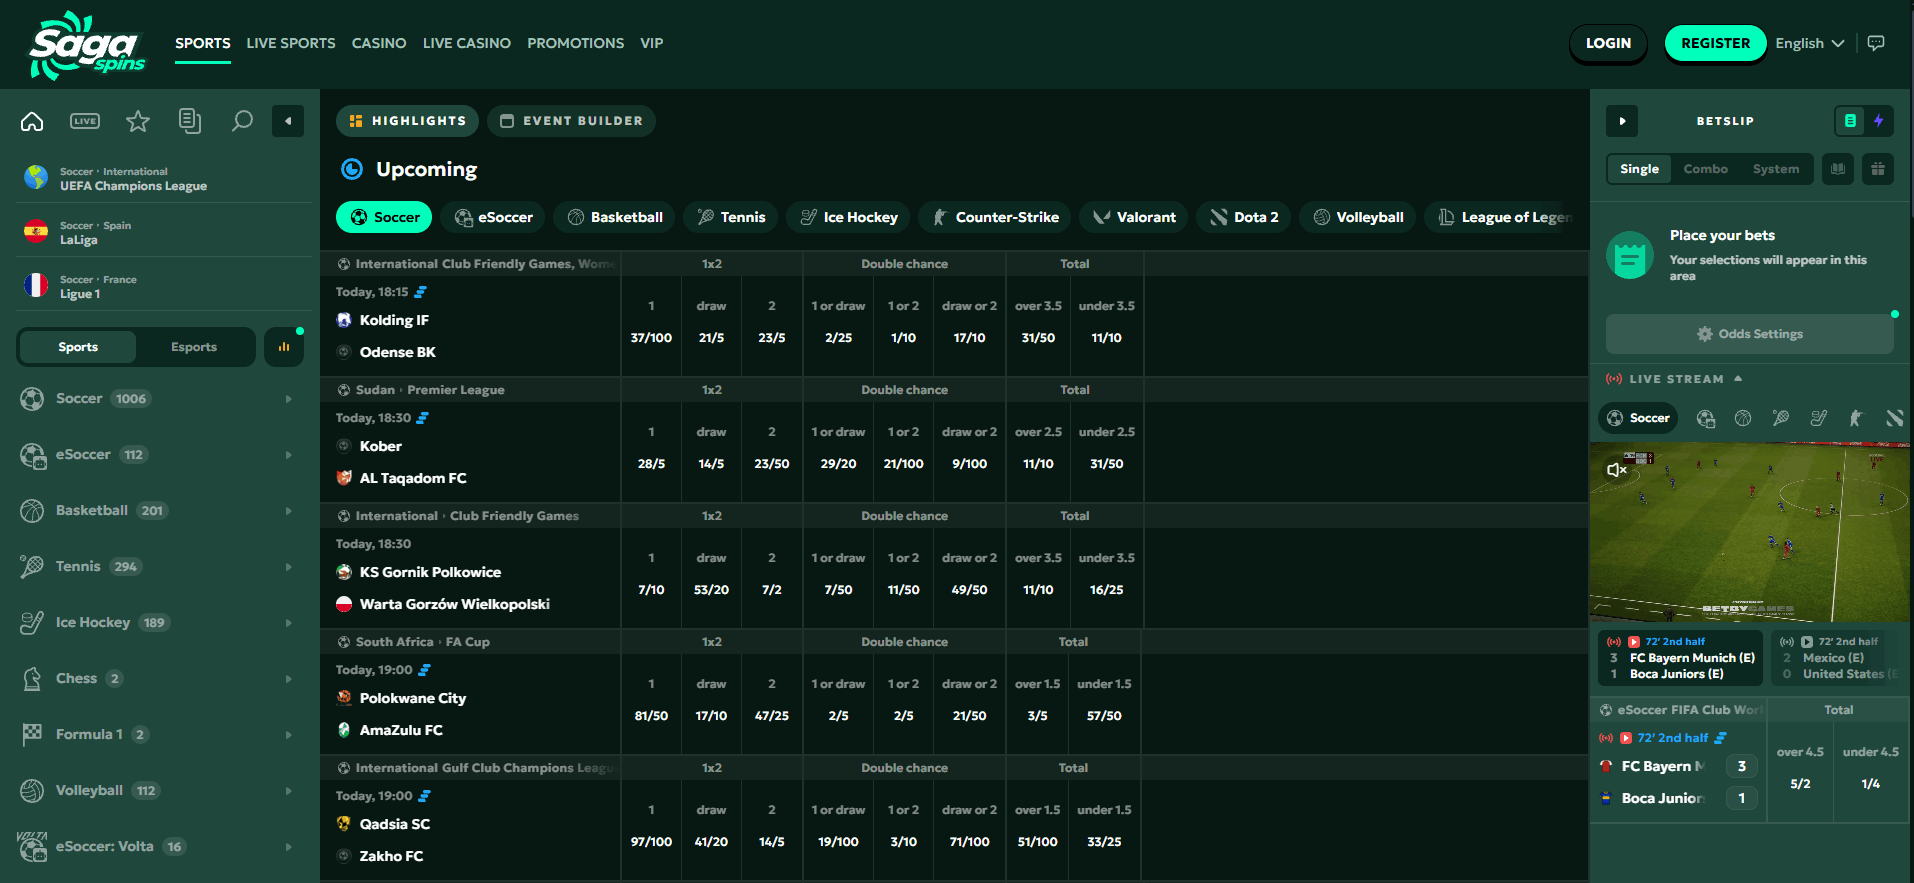
Task: Open favorites star icon in sidebar
Action: [x=138, y=121]
